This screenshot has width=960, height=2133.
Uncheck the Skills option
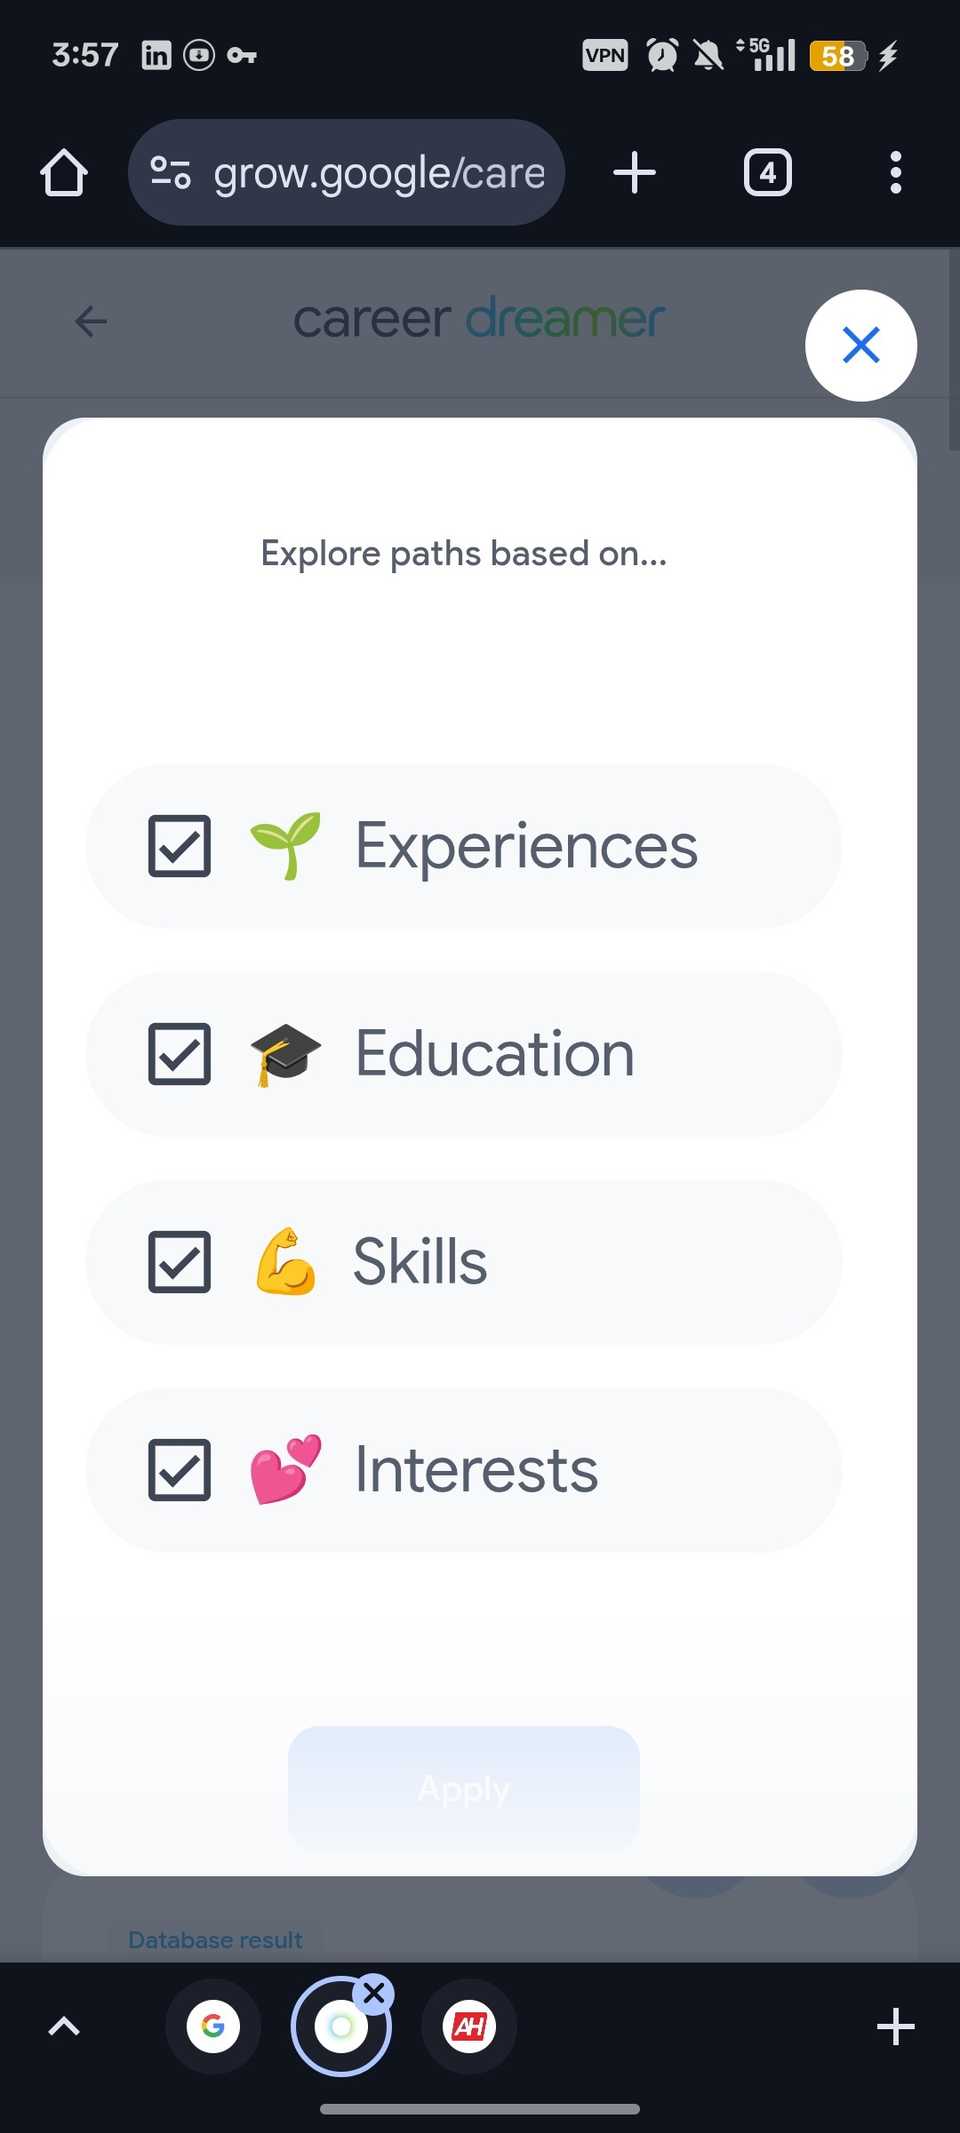coord(180,1261)
